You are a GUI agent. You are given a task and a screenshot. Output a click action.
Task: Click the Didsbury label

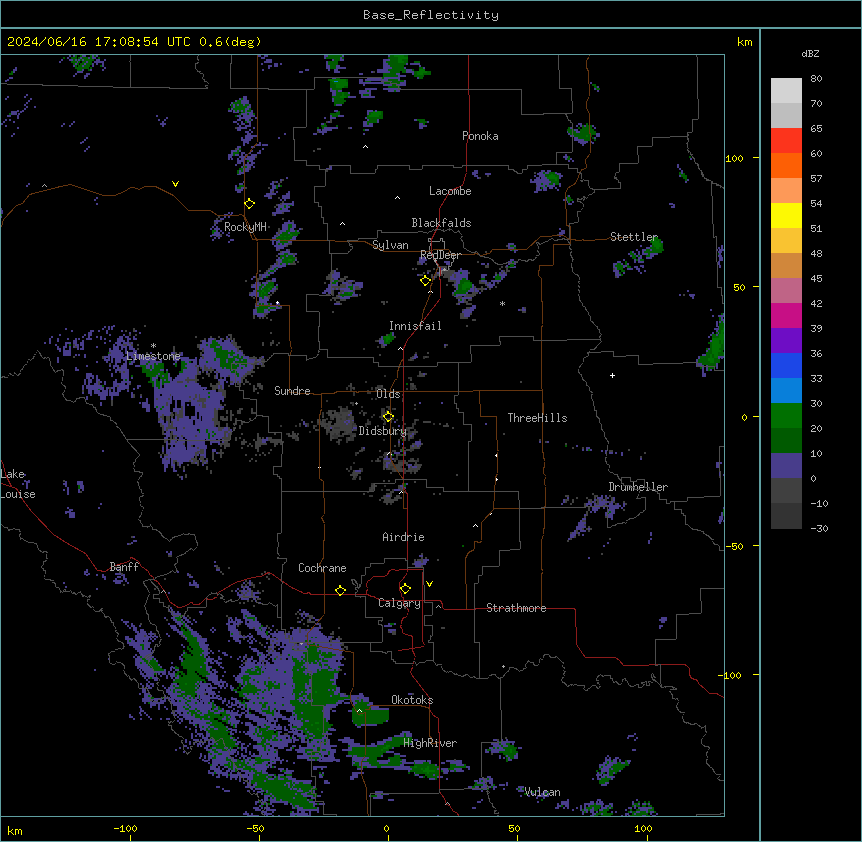[x=383, y=431]
